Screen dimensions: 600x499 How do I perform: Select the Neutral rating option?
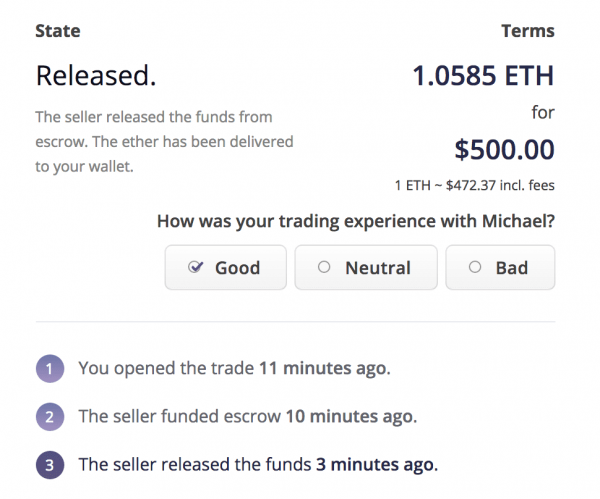(x=365, y=267)
